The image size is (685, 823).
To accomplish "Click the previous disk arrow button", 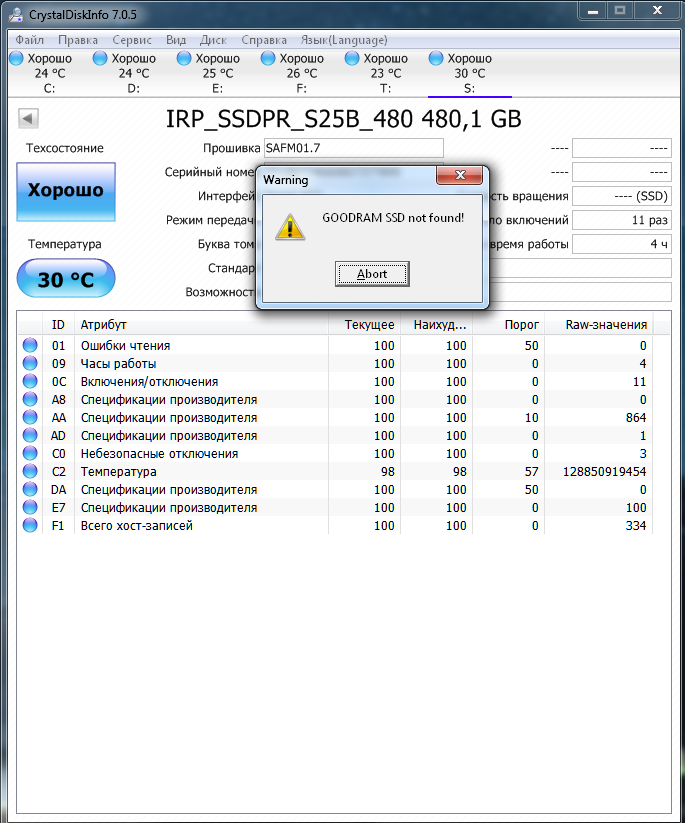I will point(28,118).
